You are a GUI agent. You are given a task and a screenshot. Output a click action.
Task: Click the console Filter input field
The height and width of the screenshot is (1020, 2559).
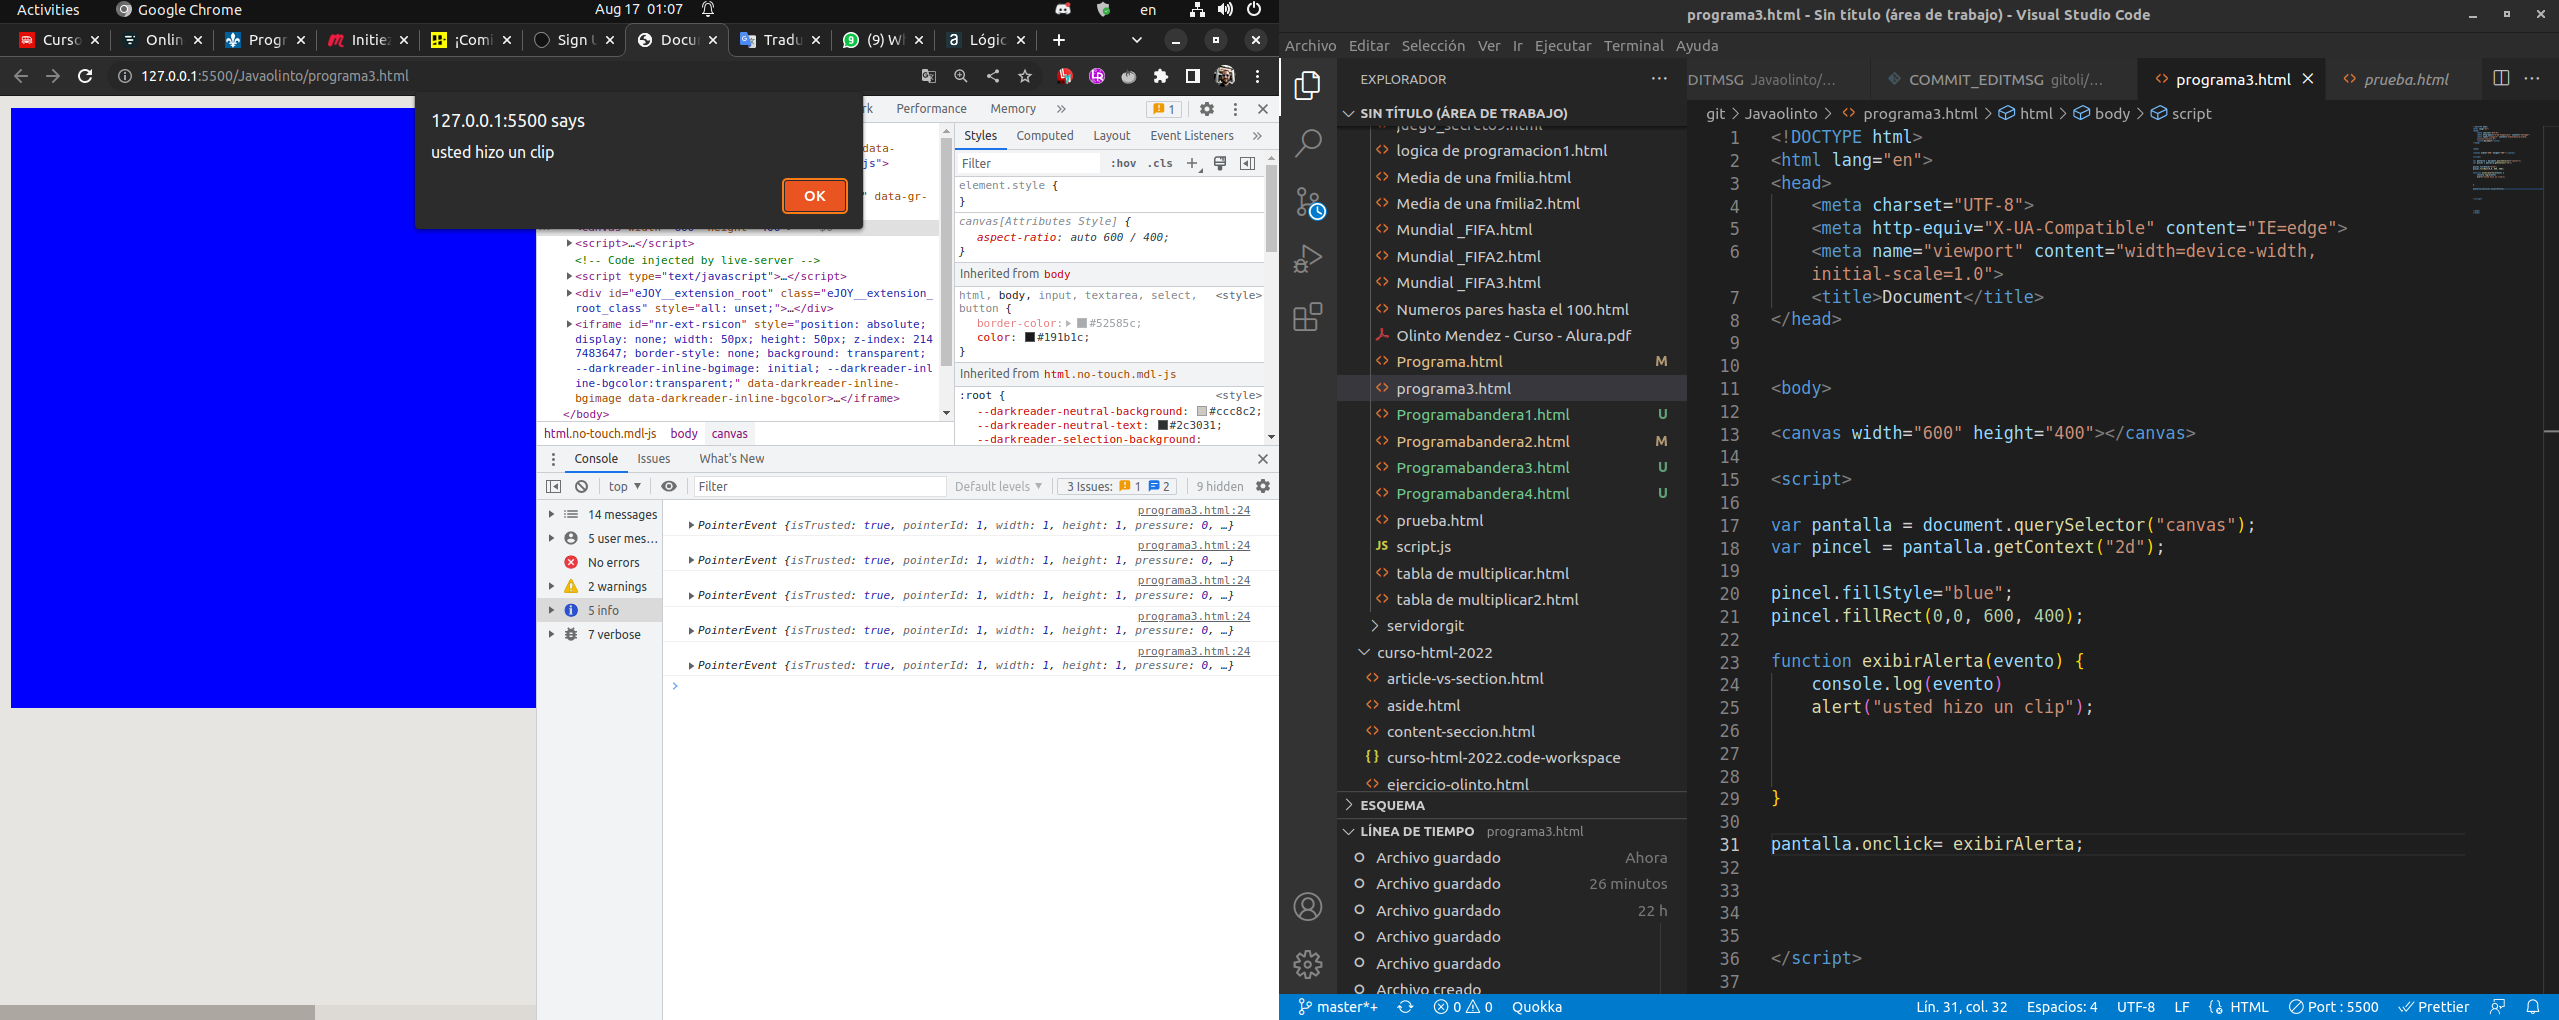pos(819,487)
